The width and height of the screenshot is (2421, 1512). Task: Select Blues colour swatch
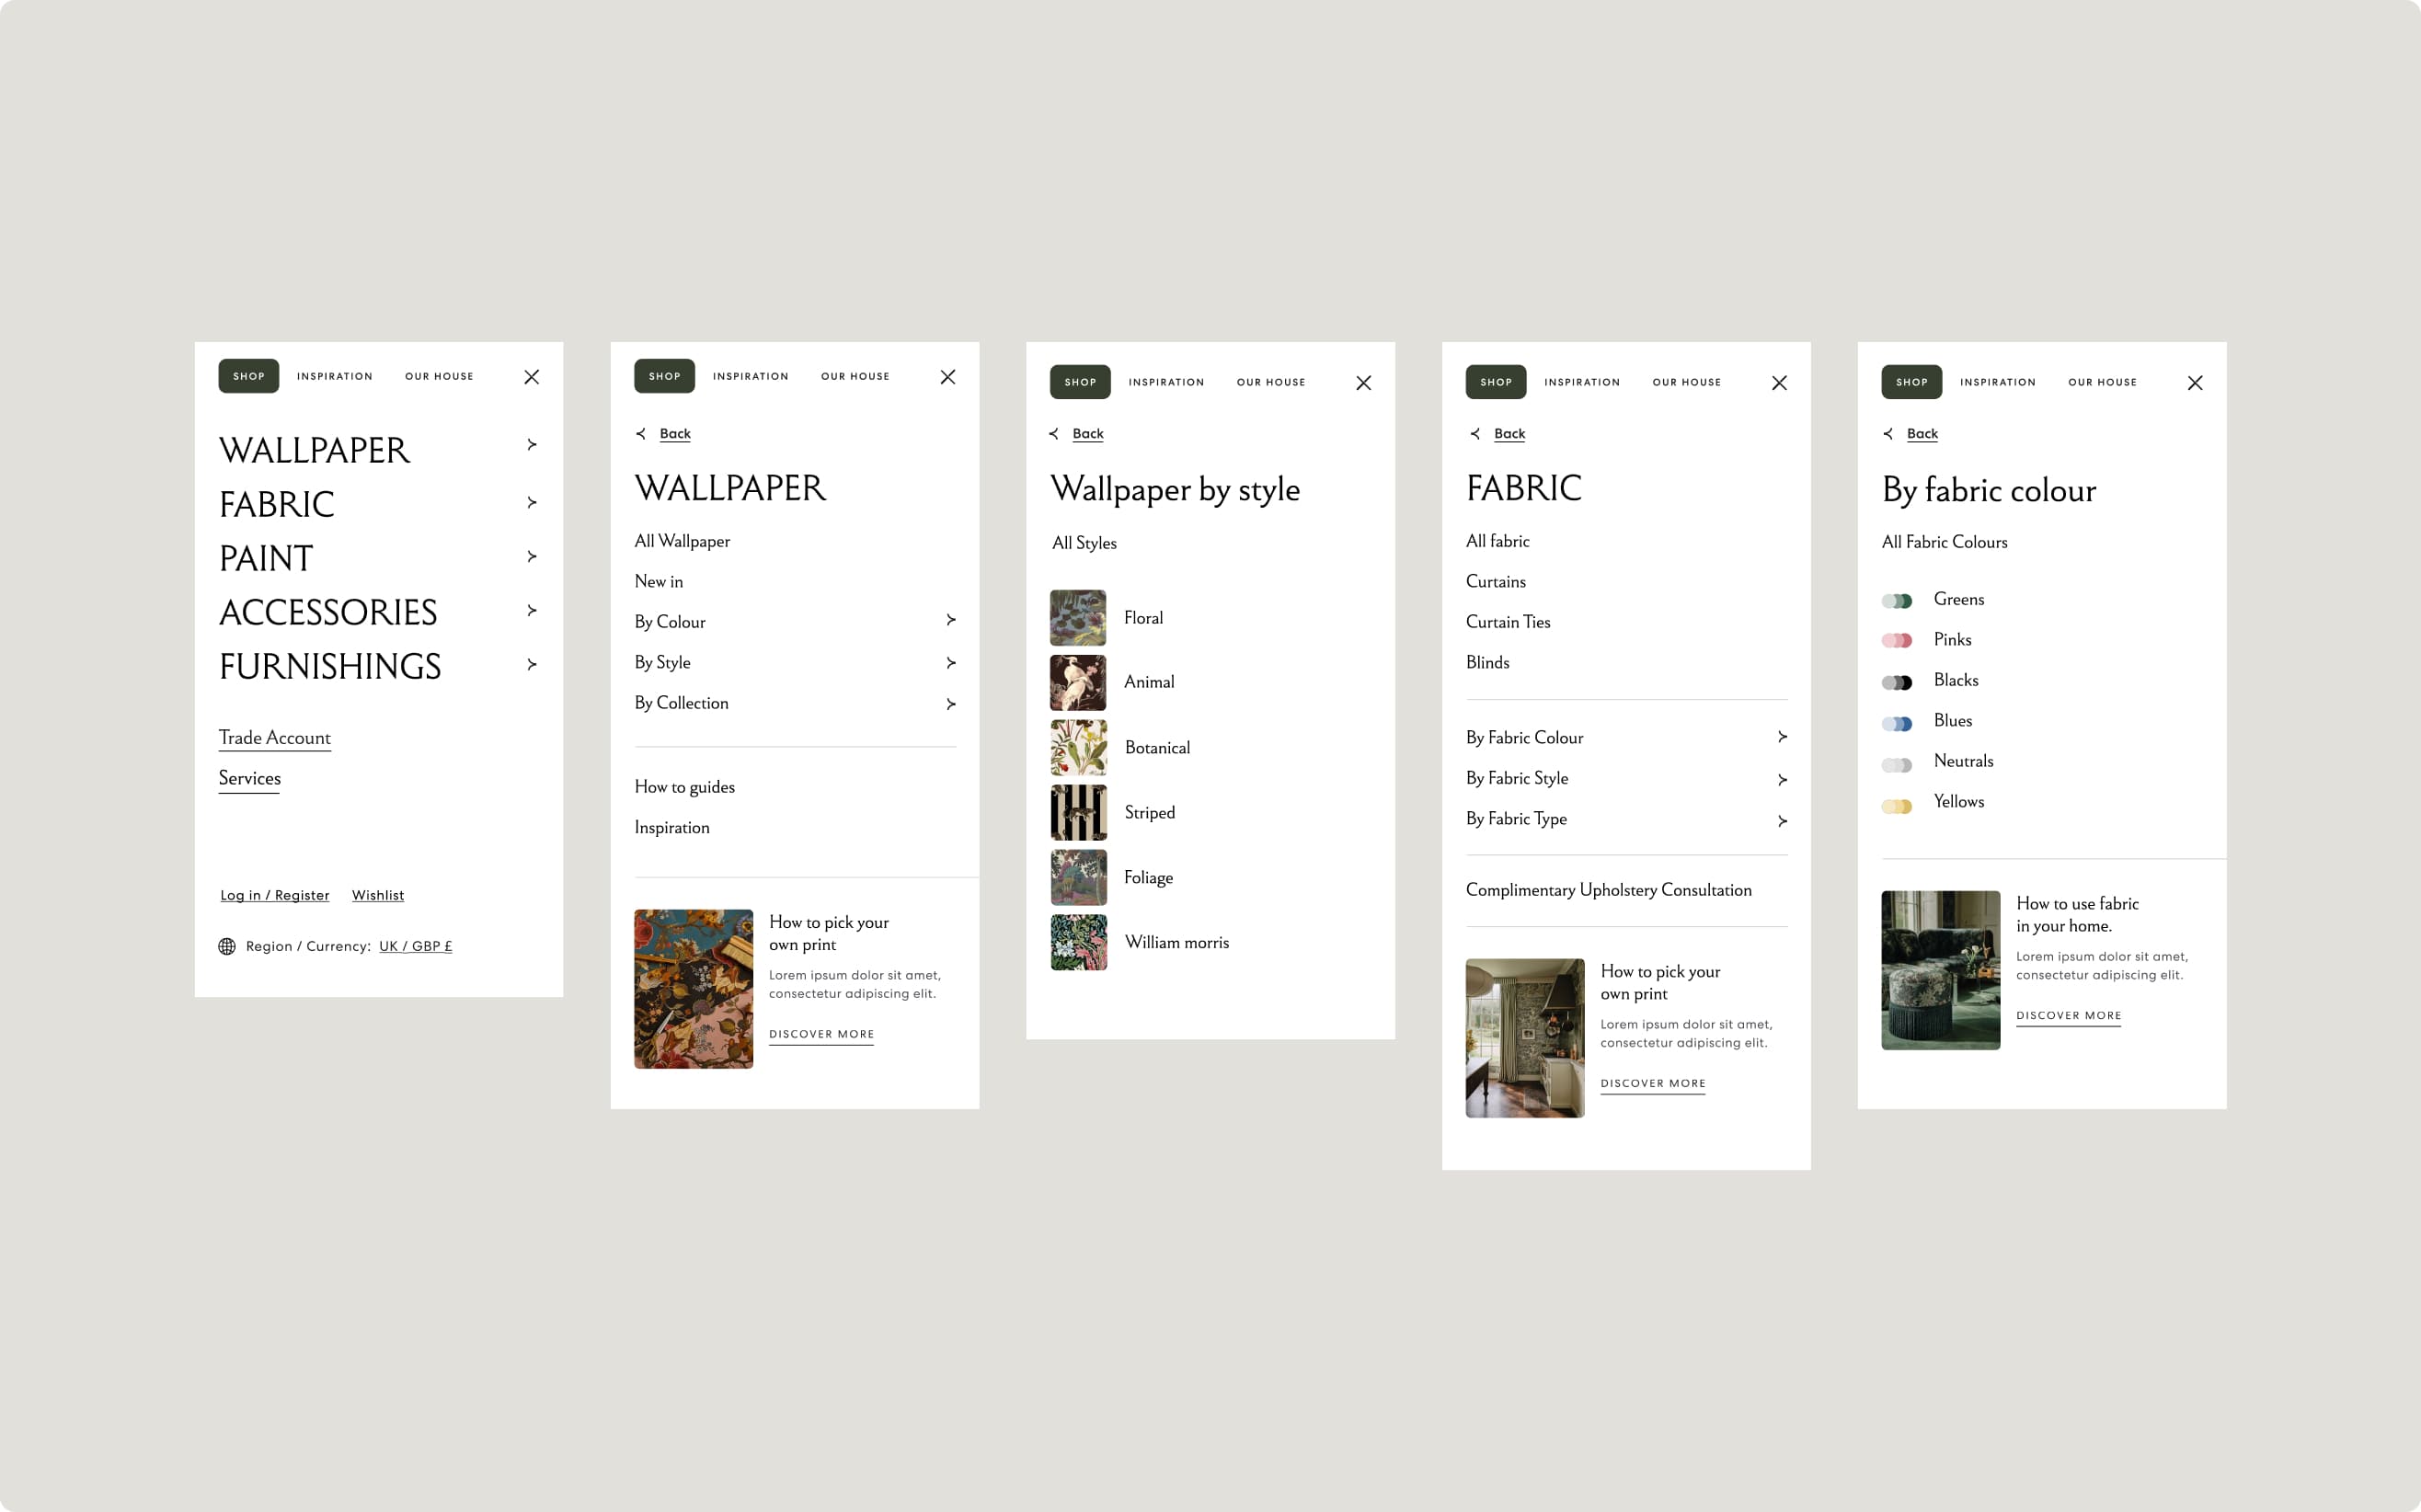click(x=1897, y=724)
